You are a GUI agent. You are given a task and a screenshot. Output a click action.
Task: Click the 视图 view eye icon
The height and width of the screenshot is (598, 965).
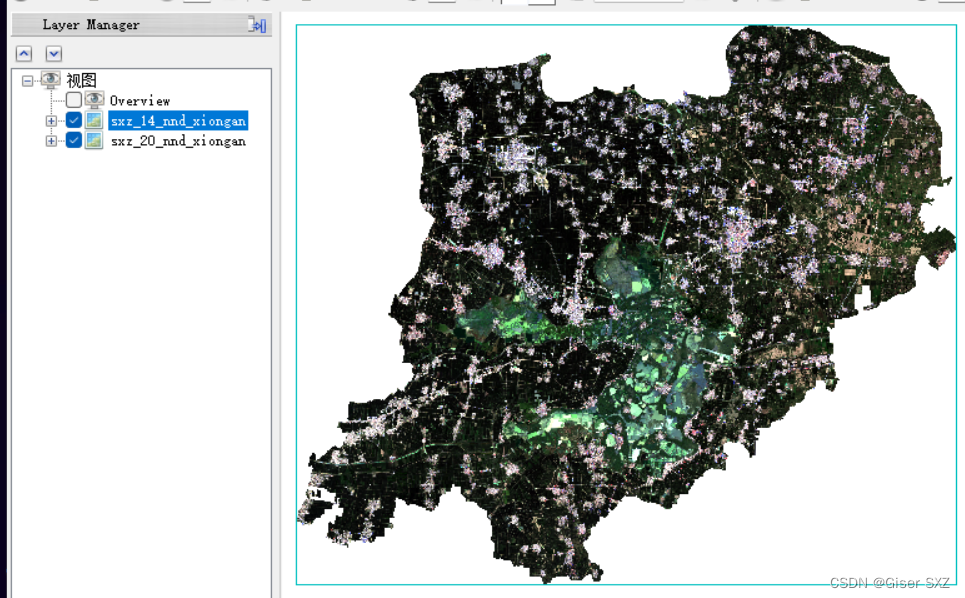coord(50,79)
